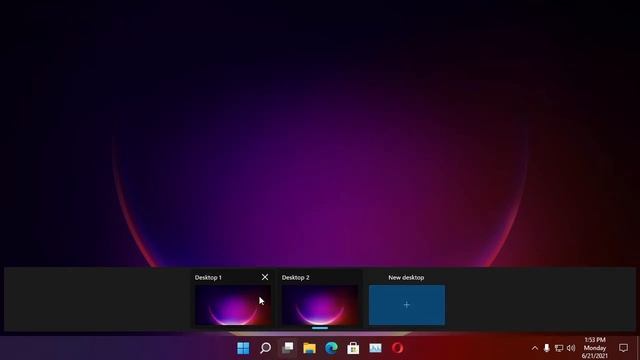Open the volume control icon
The width and height of the screenshot is (640, 360).
571,348
